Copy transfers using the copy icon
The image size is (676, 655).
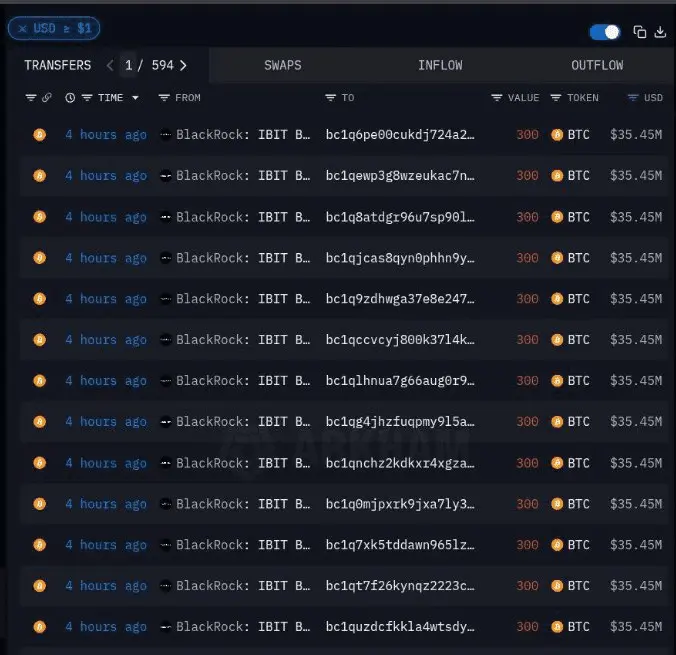pyautogui.click(x=639, y=32)
